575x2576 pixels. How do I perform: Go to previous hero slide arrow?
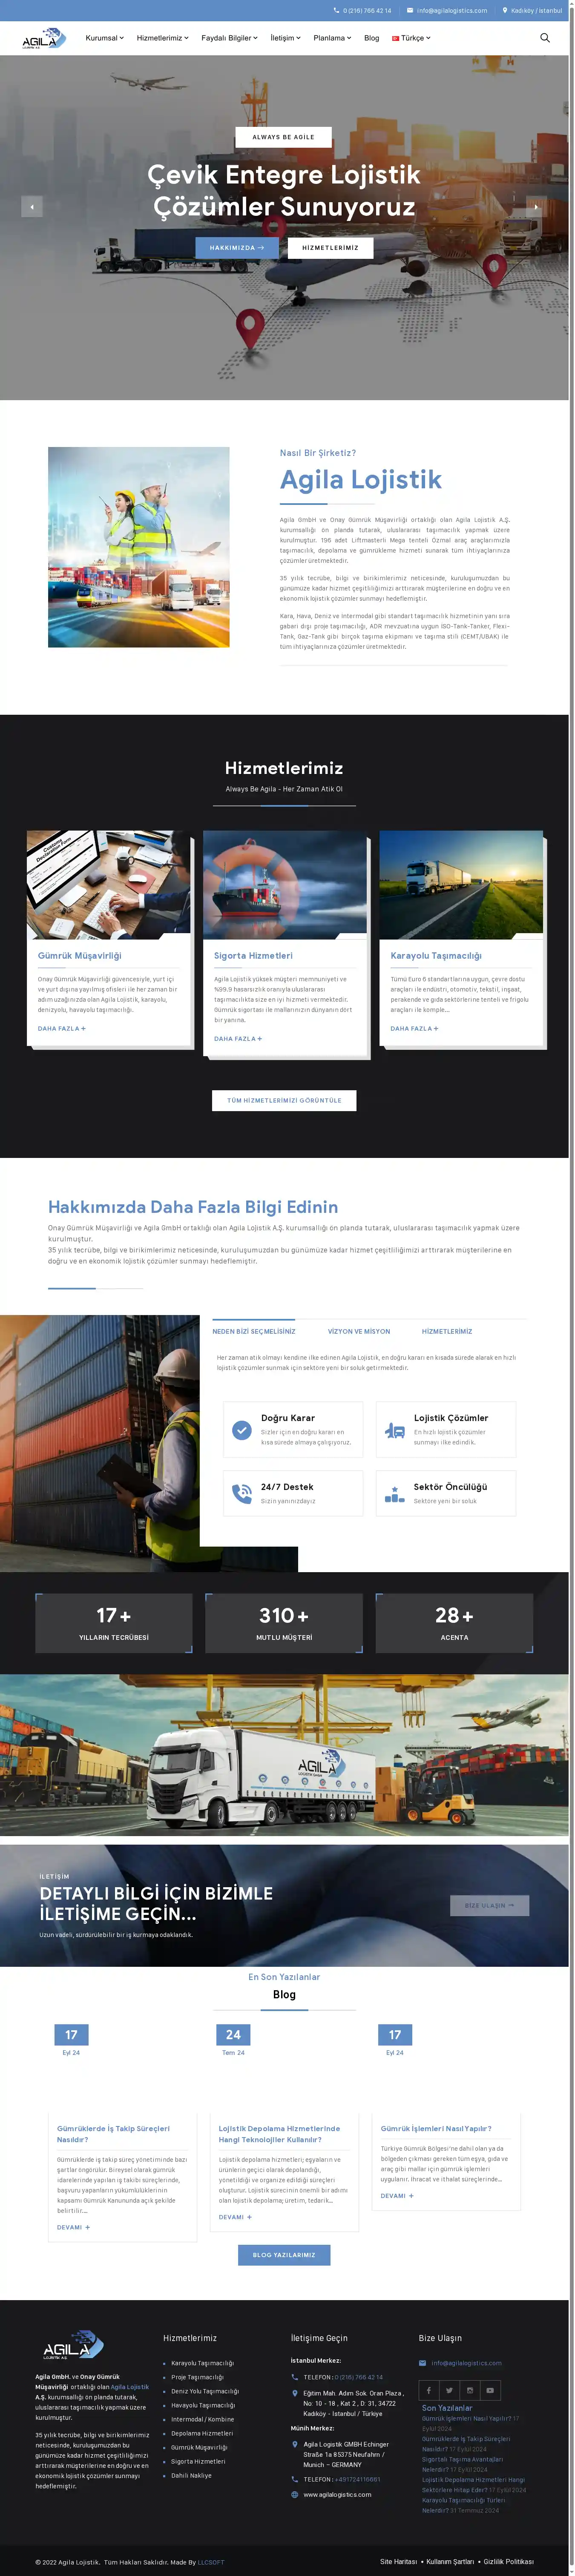point(32,207)
